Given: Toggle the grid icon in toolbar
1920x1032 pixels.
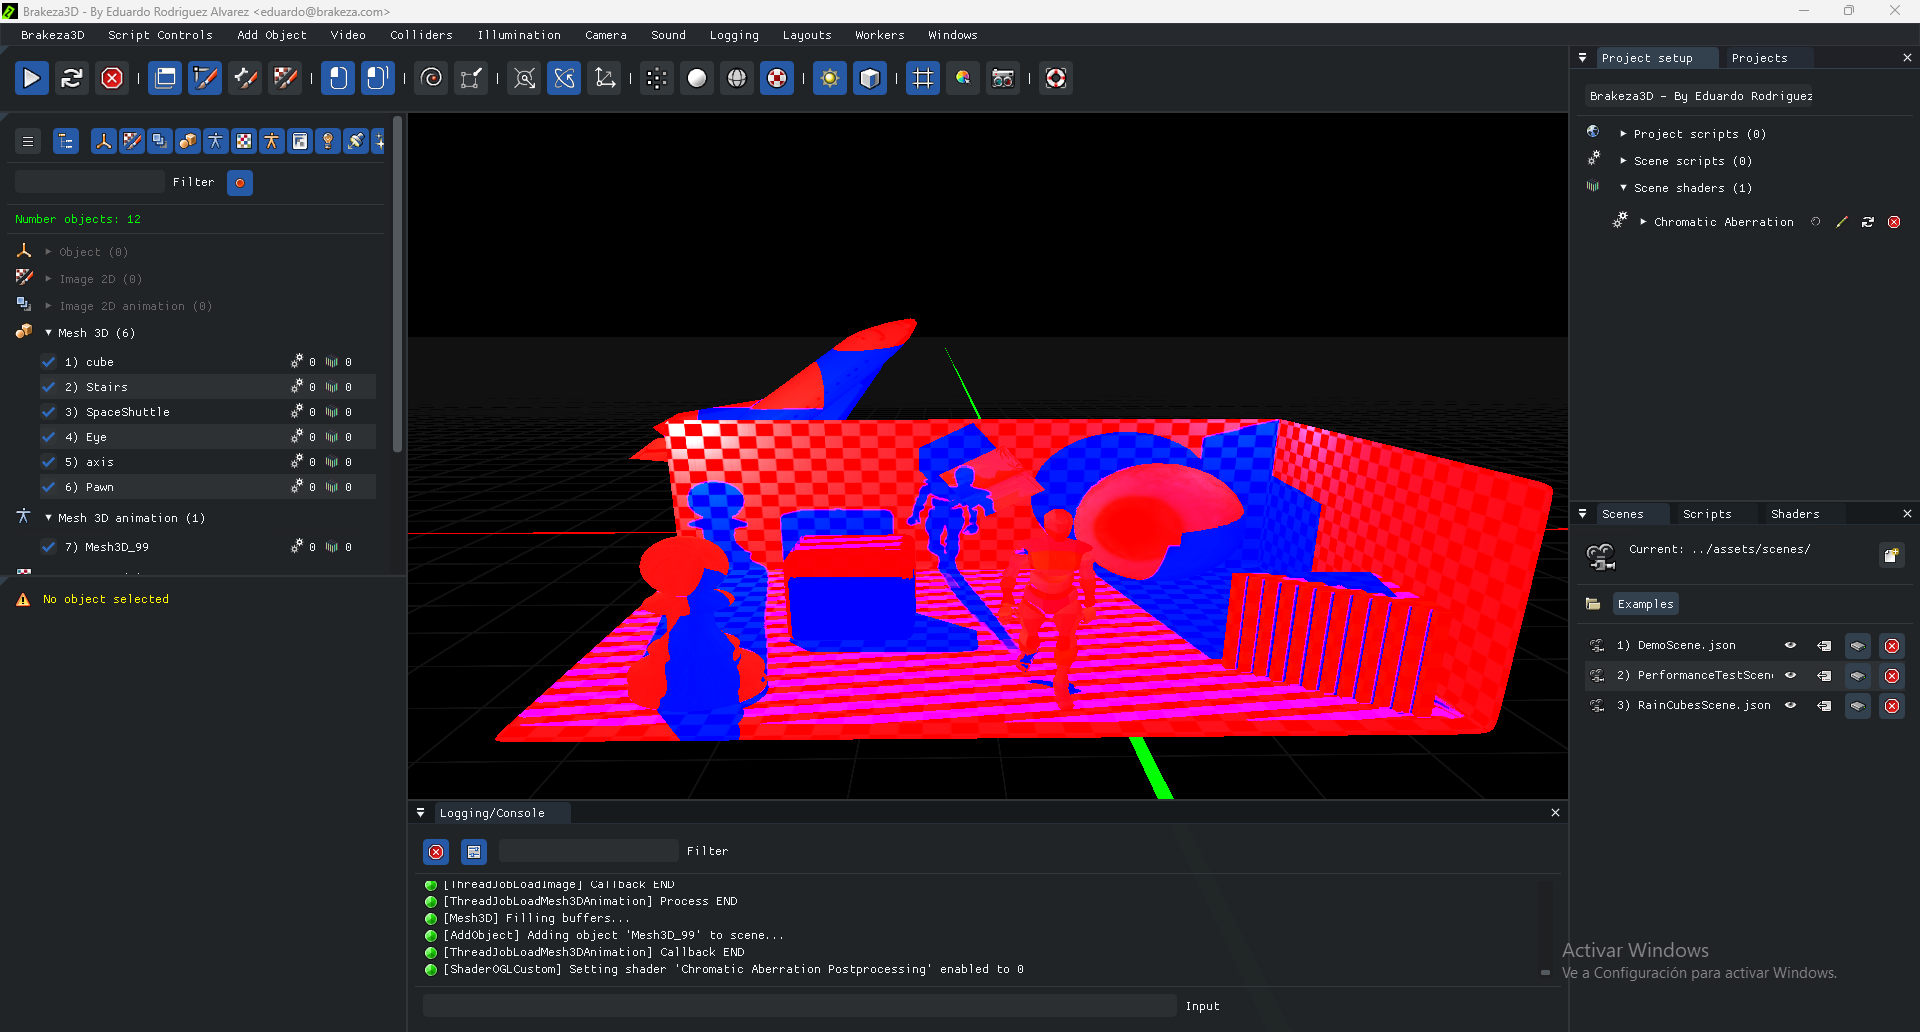Looking at the screenshot, I should (x=922, y=78).
